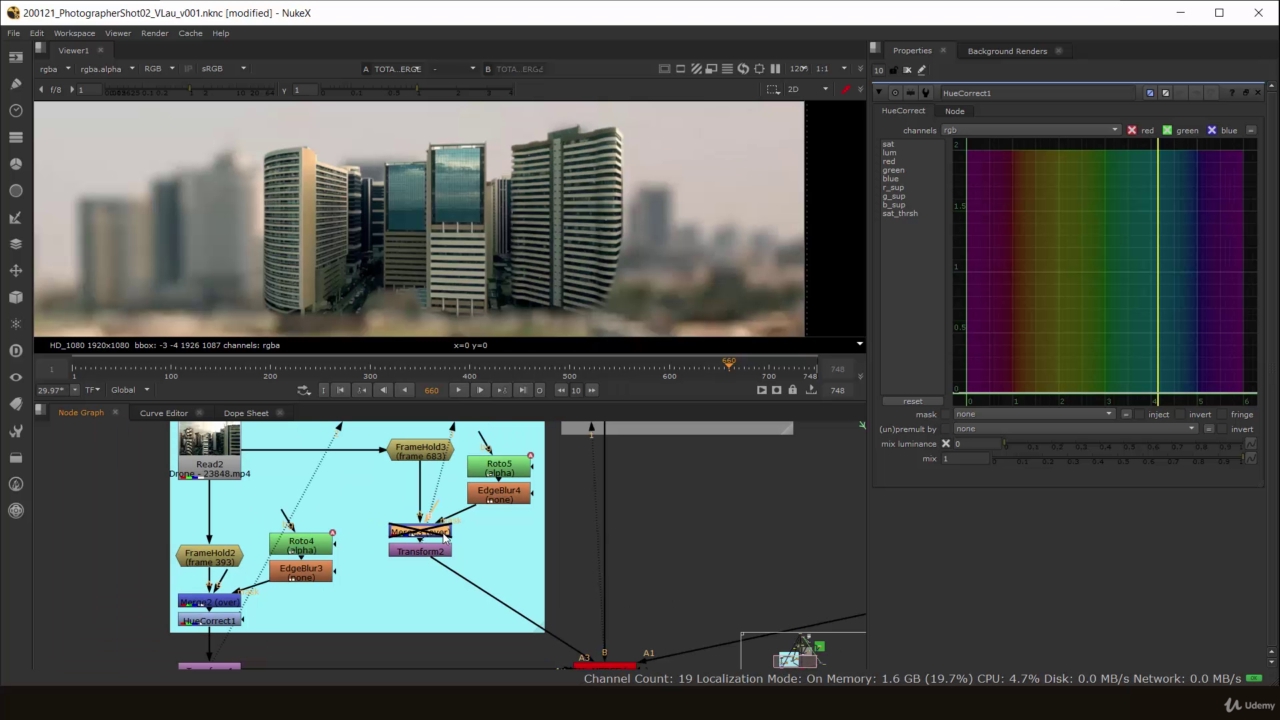Screen dimensions: 1280x720
Task: Click the Time nodes clock icon
Action: click(x=15, y=108)
